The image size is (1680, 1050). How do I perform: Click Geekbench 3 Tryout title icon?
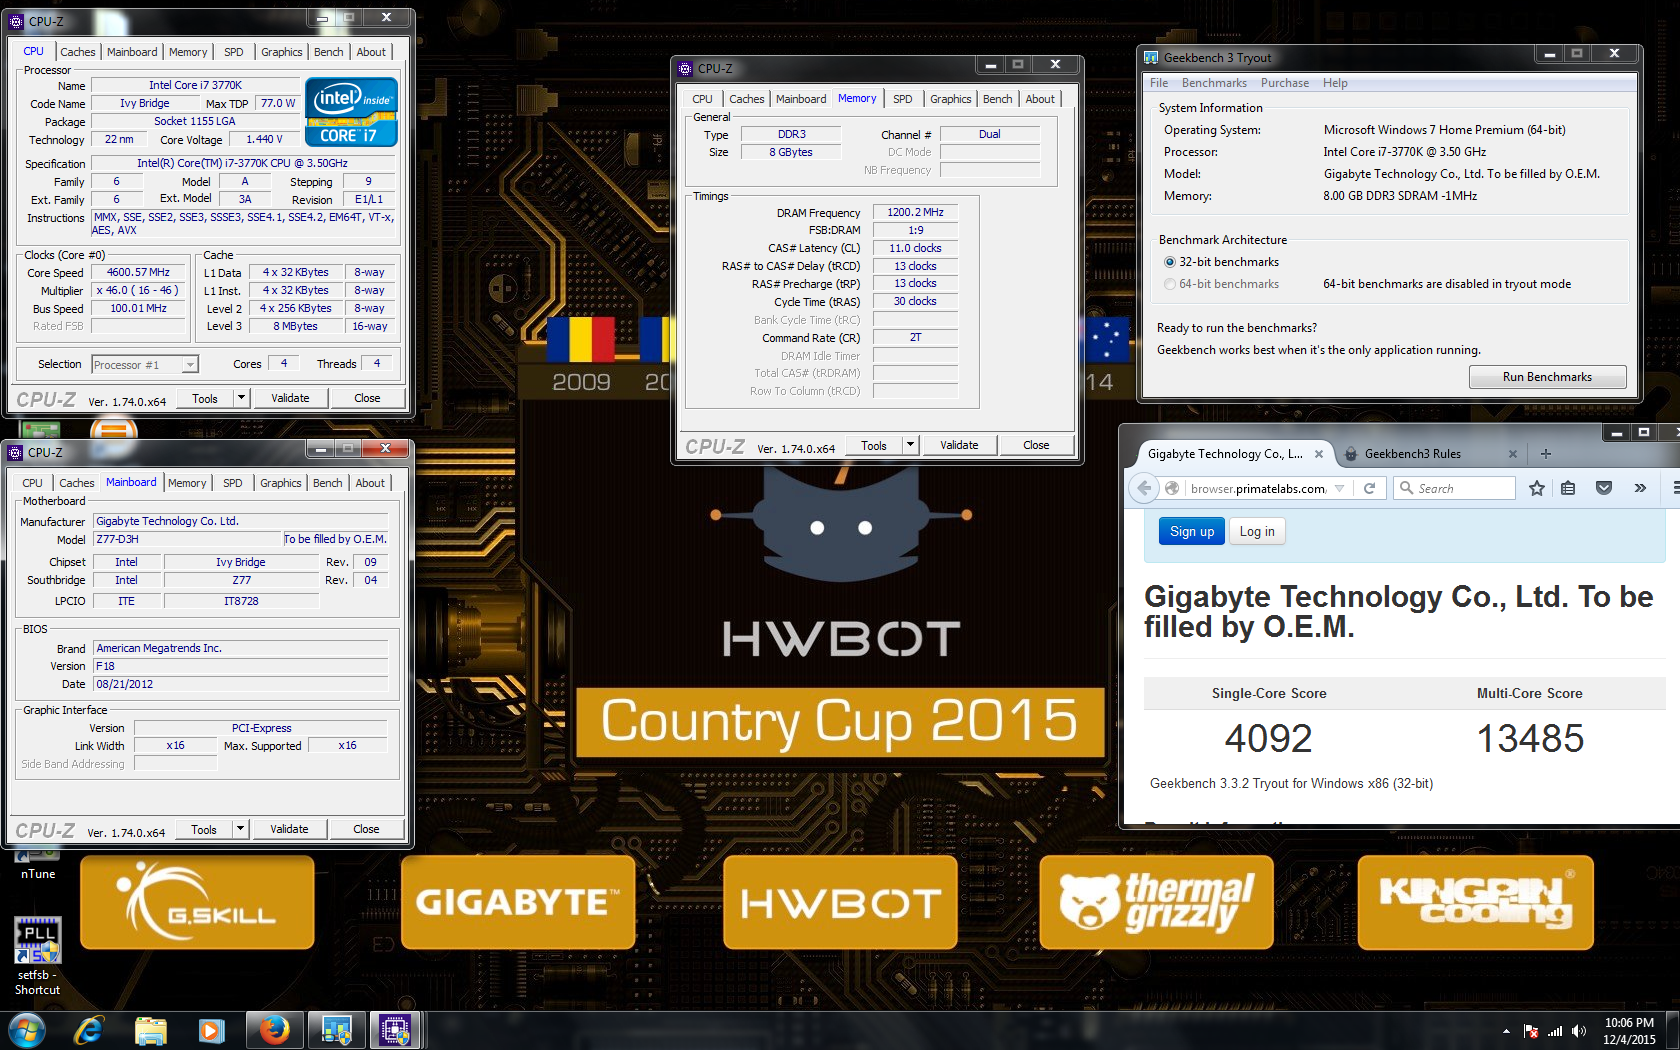pos(1151,58)
